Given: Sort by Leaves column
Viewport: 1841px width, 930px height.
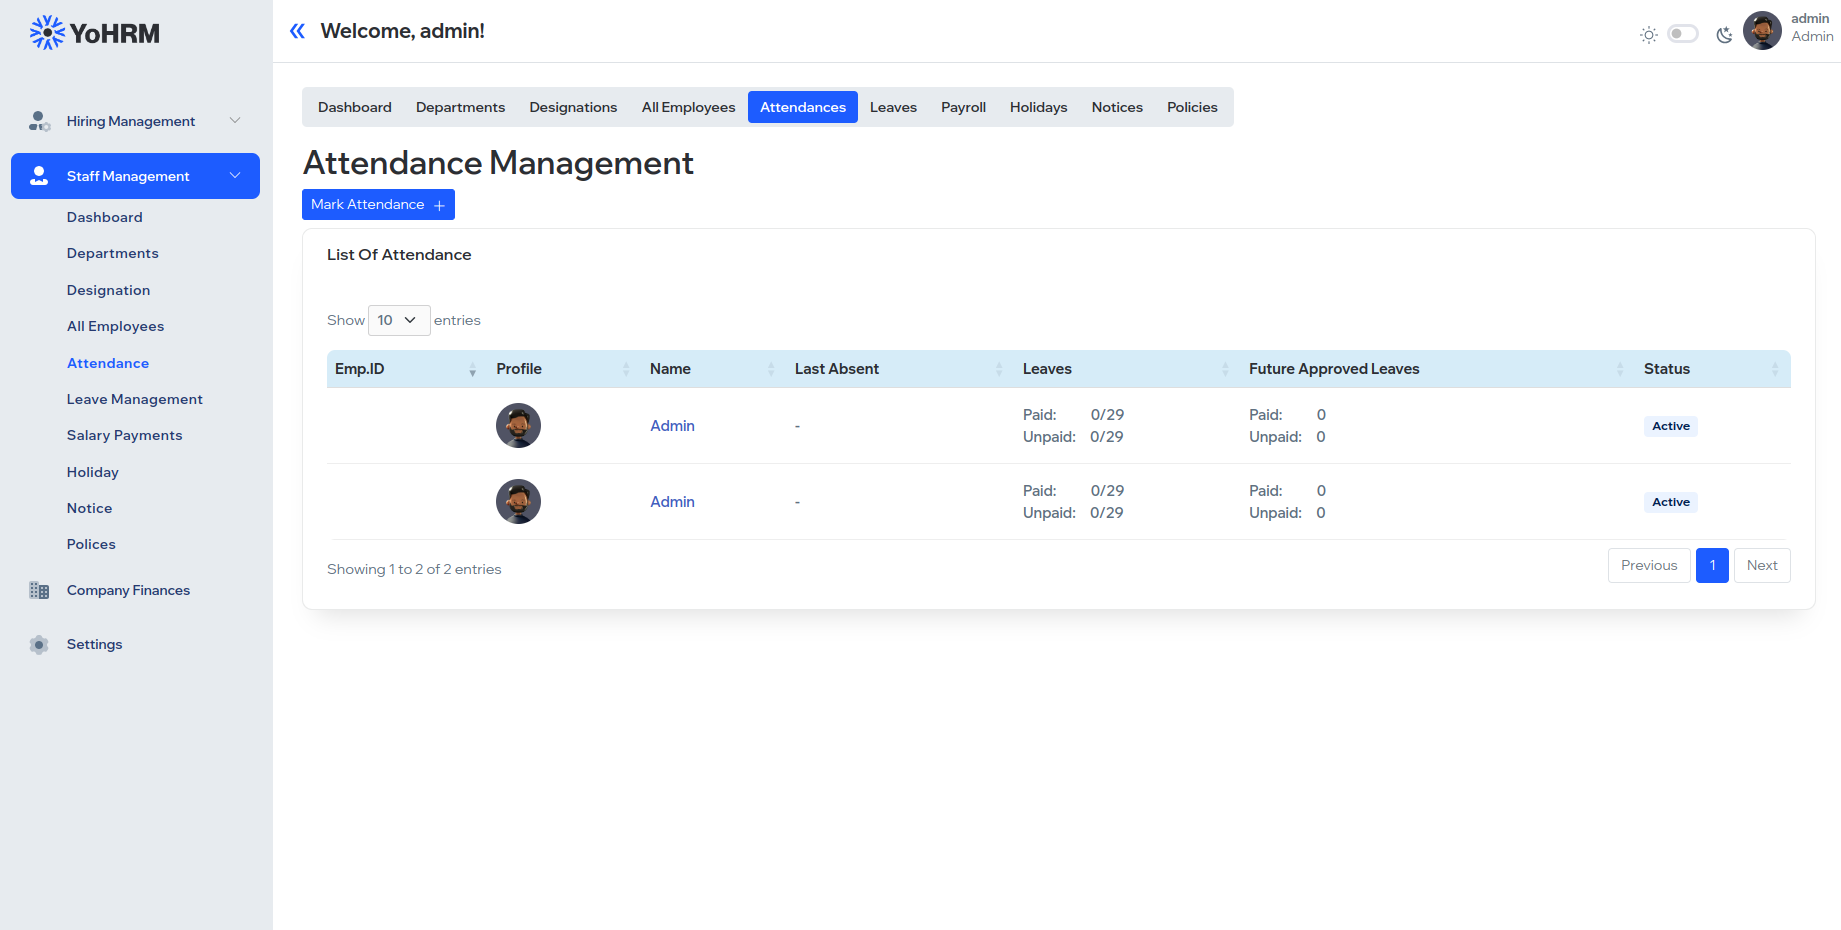Looking at the screenshot, I should pyautogui.click(x=1127, y=369).
